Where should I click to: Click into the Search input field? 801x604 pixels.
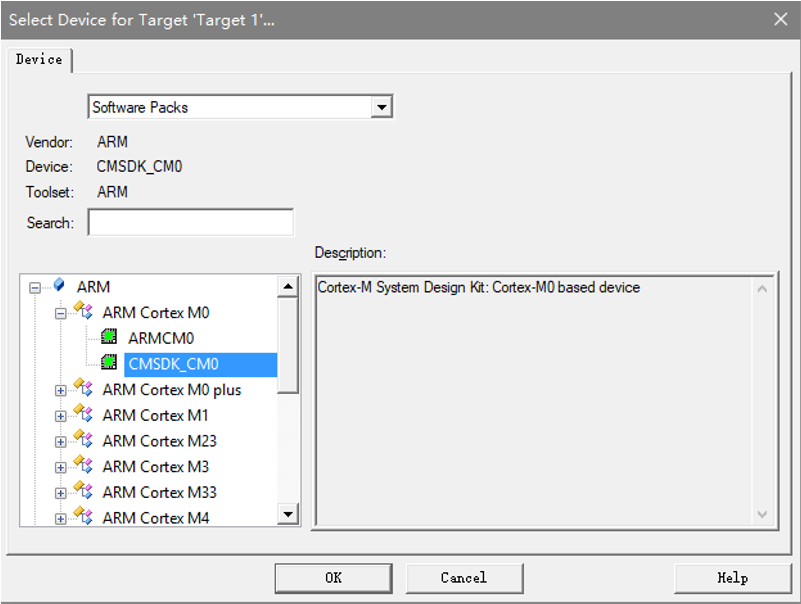click(190, 222)
